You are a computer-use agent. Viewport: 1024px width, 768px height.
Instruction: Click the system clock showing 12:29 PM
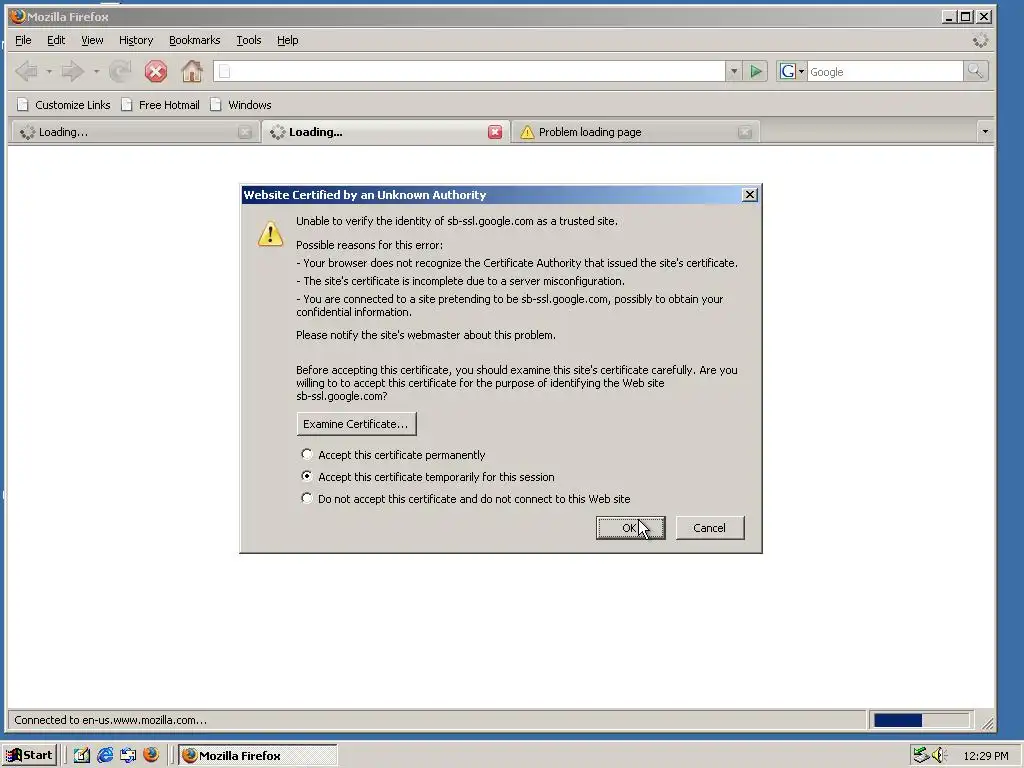tap(985, 756)
